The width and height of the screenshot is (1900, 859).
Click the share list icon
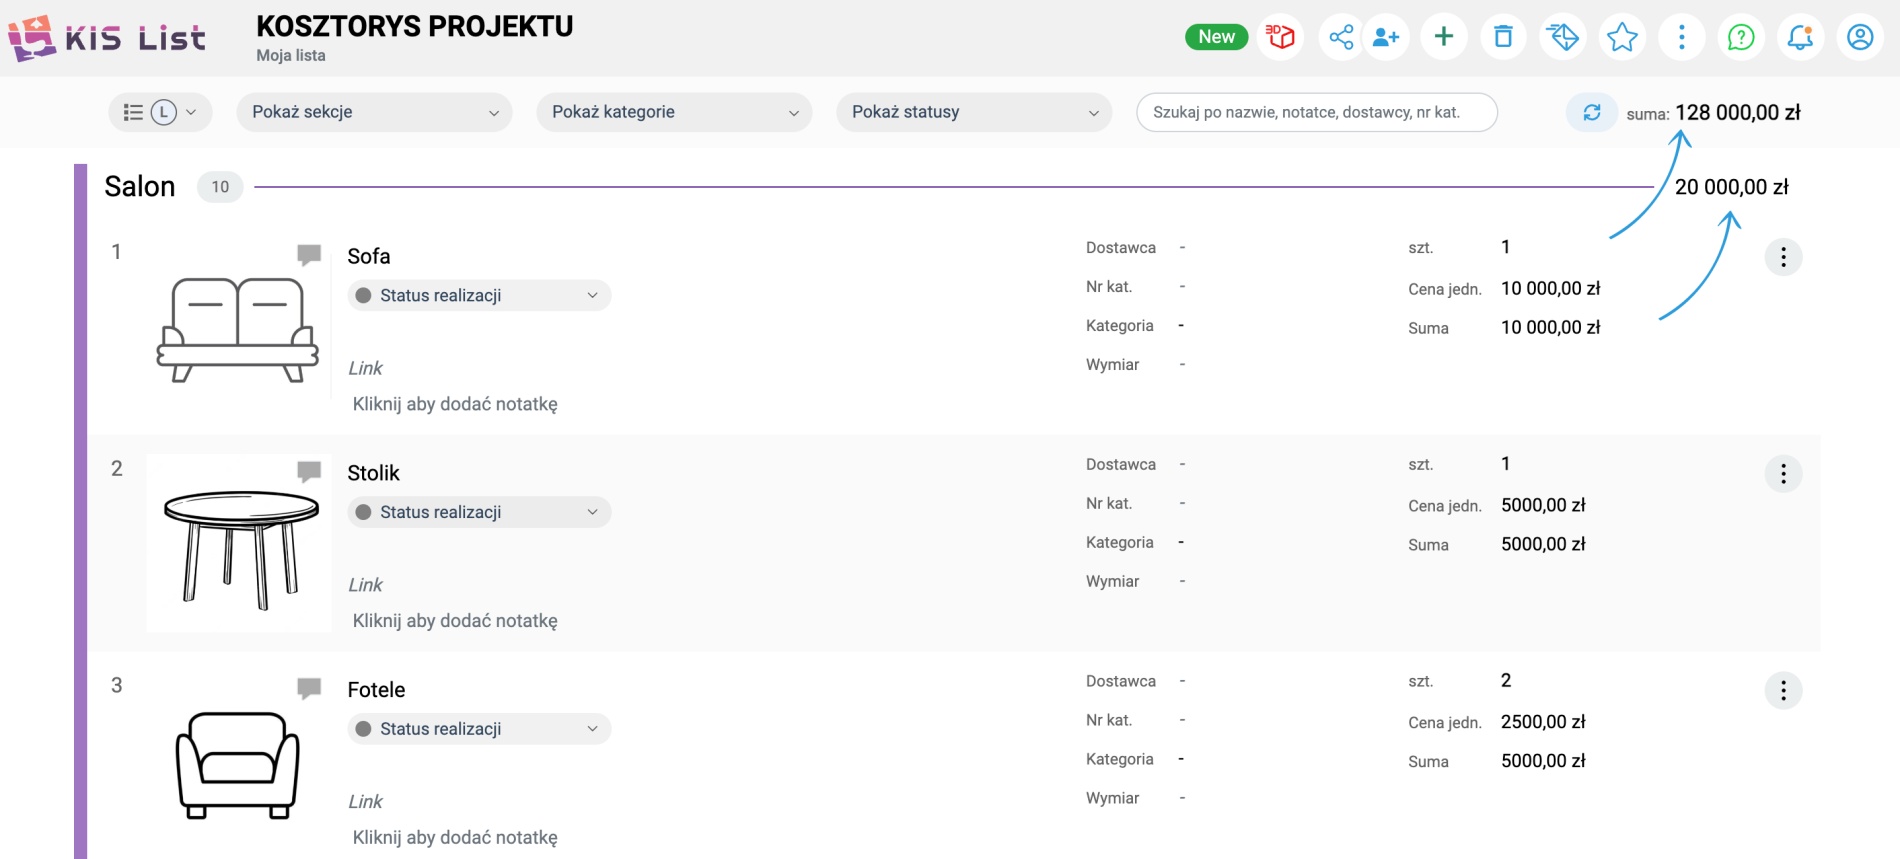tap(1340, 37)
